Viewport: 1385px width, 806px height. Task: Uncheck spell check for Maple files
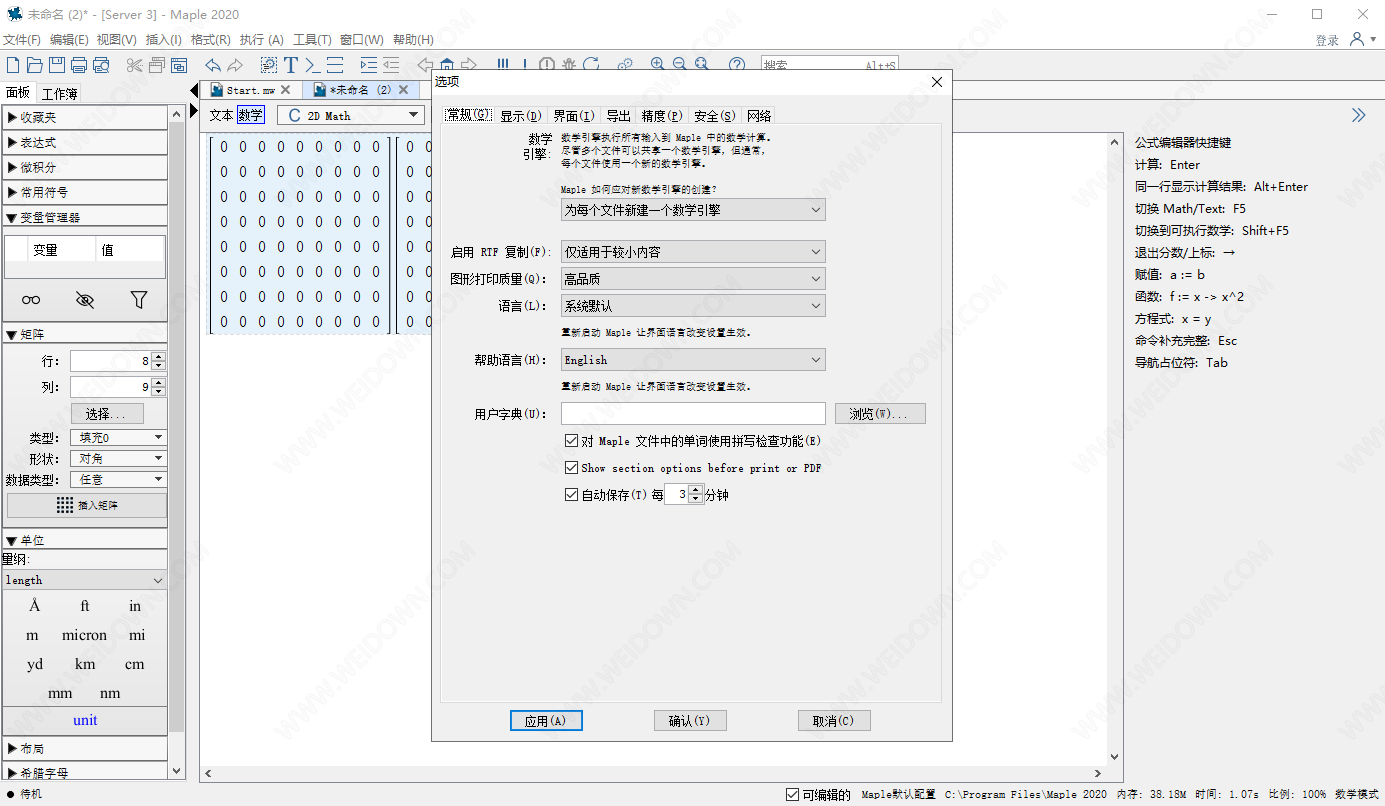point(571,441)
